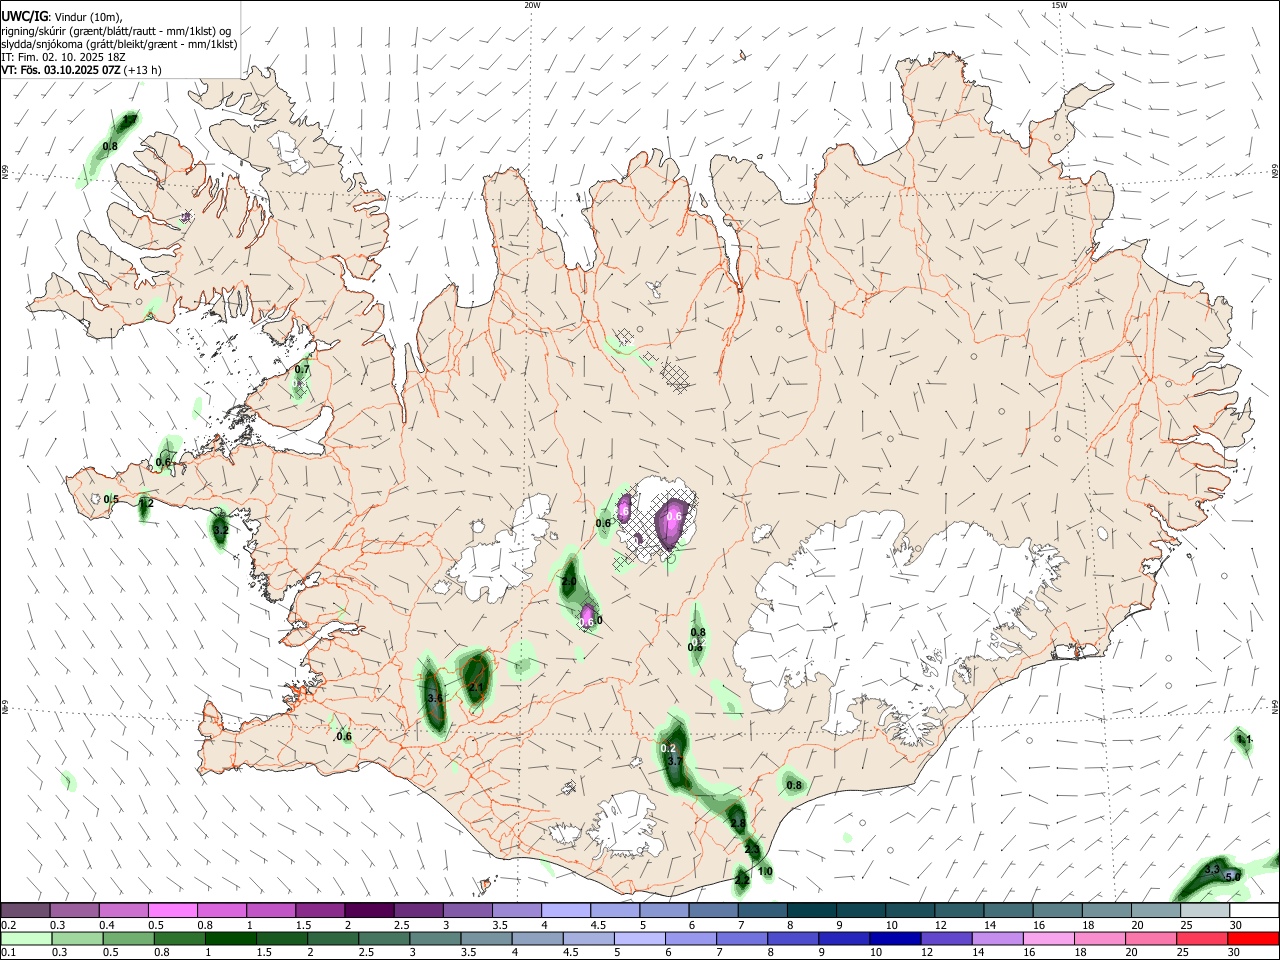This screenshot has height=960, width=1280.
Task: Click the '15W' longitude label
Action: [x=1058, y=5]
